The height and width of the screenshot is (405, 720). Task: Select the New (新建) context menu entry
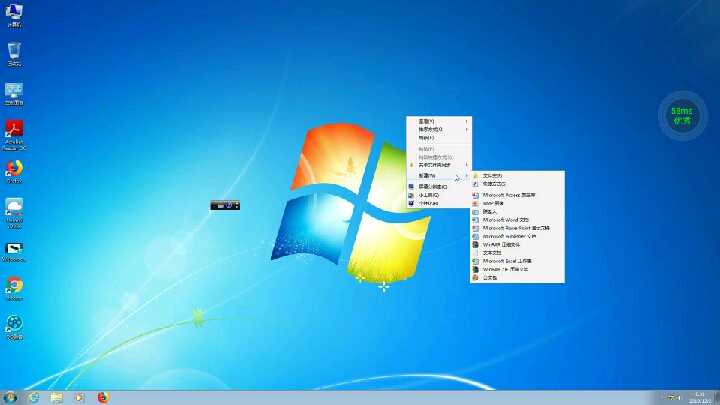(439, 176)
